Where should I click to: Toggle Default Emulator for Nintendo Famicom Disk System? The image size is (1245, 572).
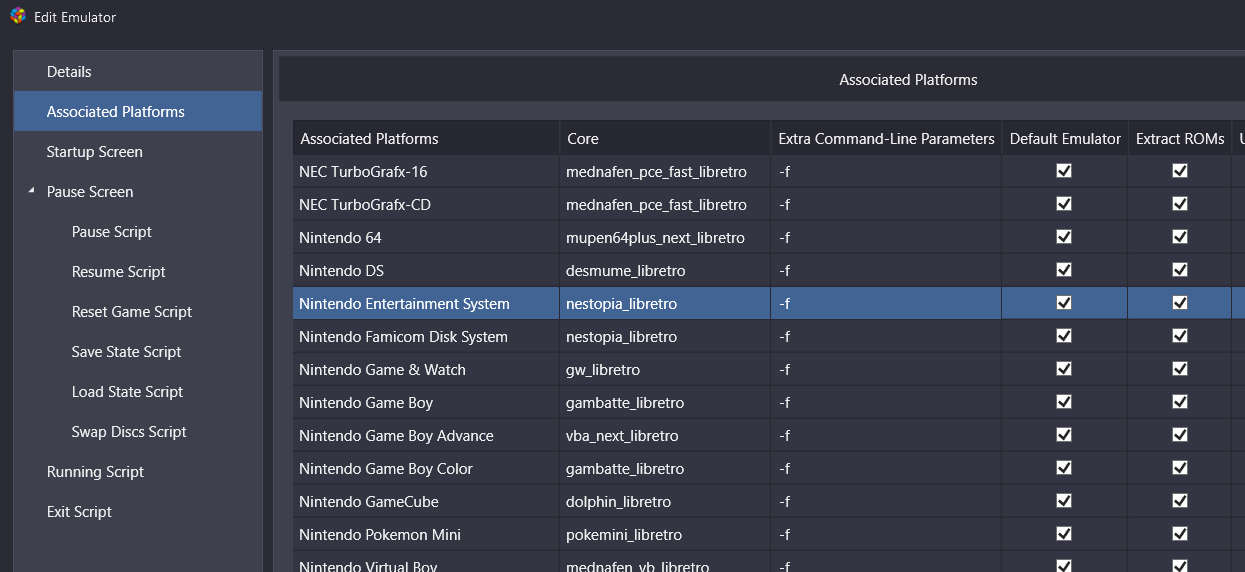point(1064,336)
